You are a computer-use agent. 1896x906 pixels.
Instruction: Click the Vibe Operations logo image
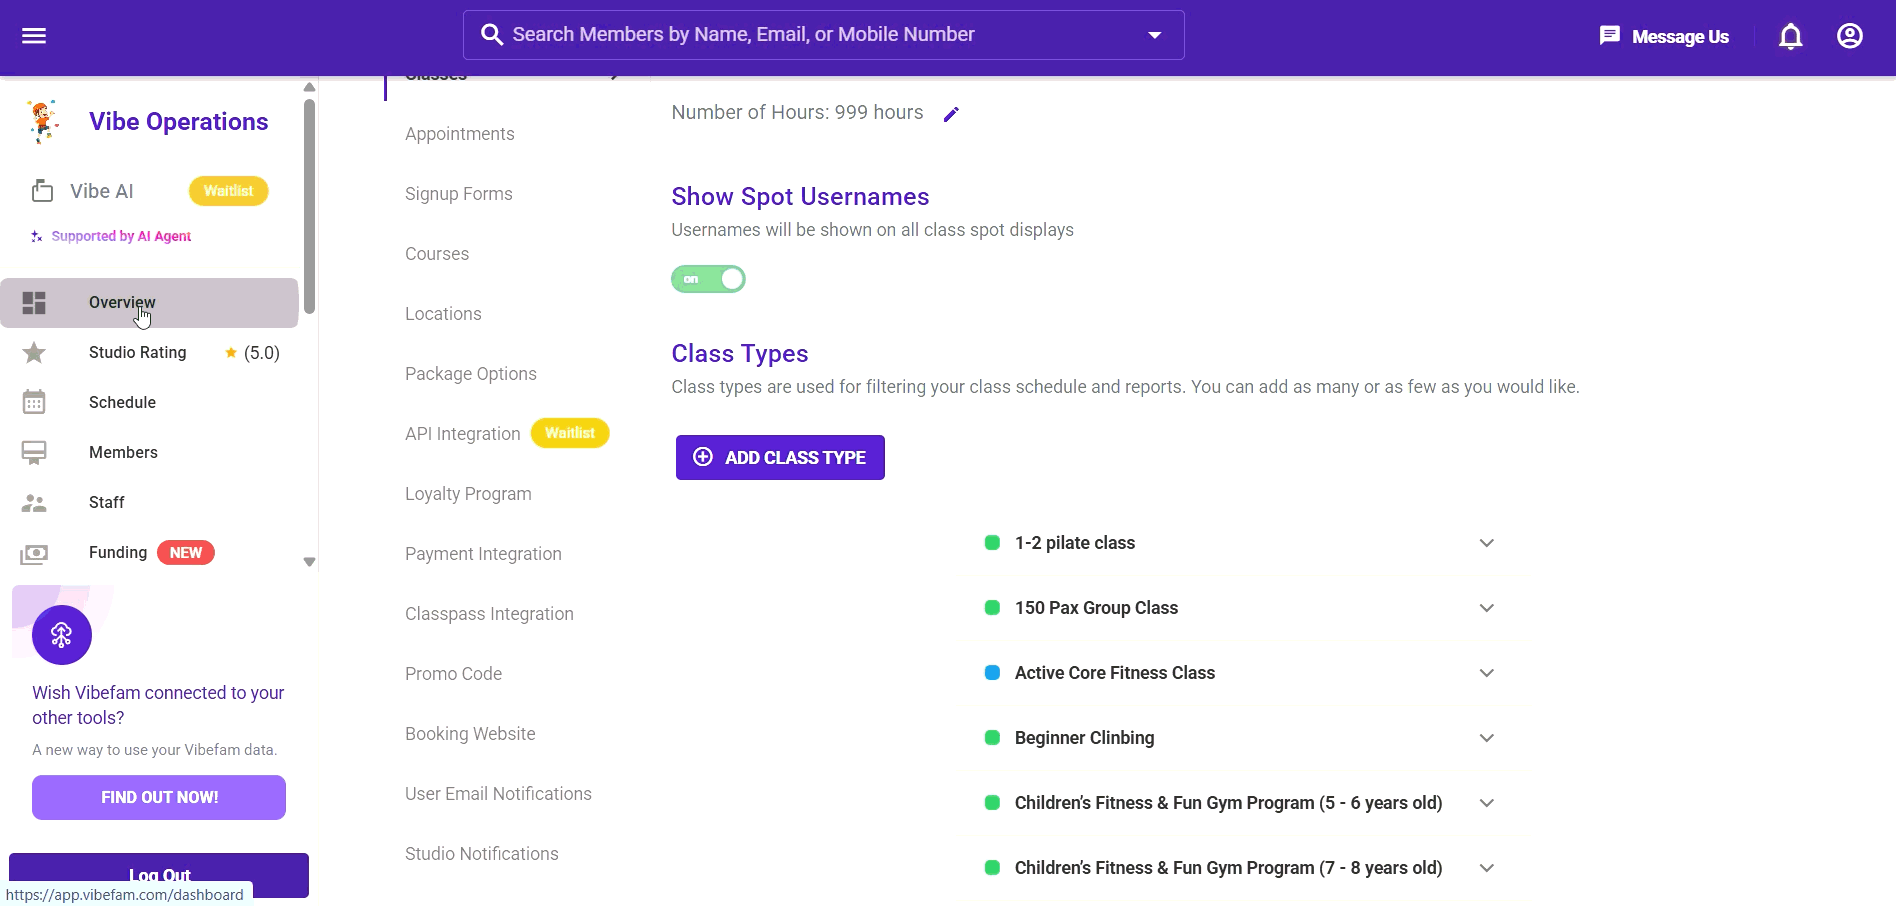tap(43, 121)
